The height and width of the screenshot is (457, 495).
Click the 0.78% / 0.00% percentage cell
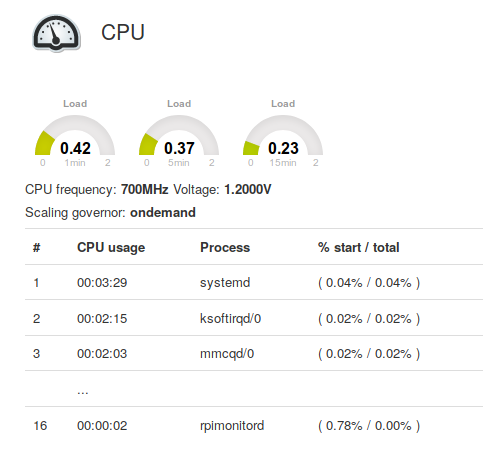[369, 426]
